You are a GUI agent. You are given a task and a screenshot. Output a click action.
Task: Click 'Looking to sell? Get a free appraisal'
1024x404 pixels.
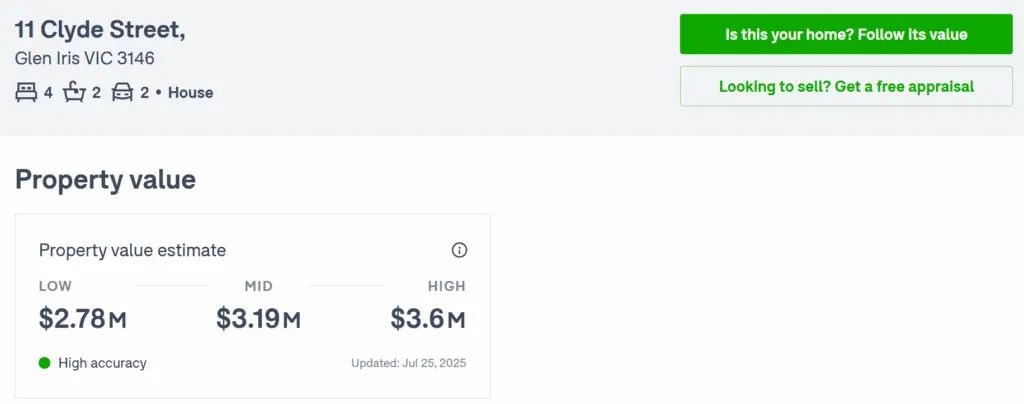pyautogui.click(x=846, y=86)
